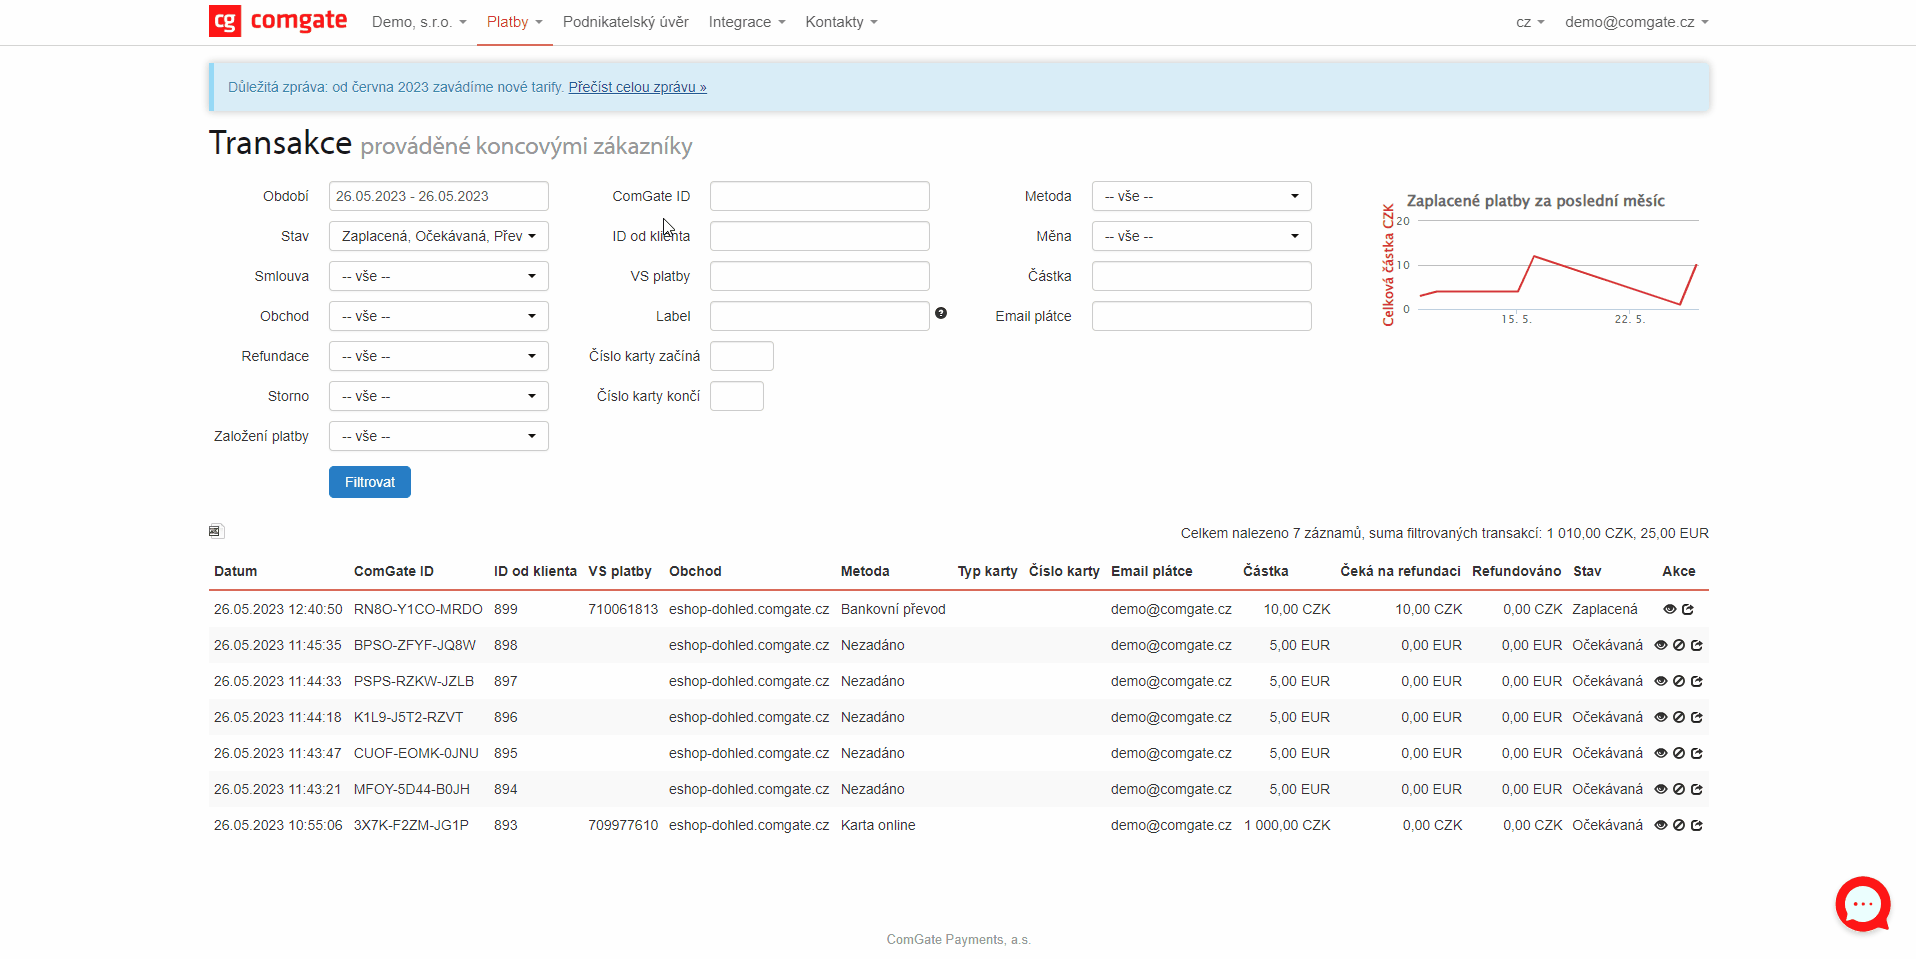Click VS platby value 710061813
1916x959 pixels.
623,609
